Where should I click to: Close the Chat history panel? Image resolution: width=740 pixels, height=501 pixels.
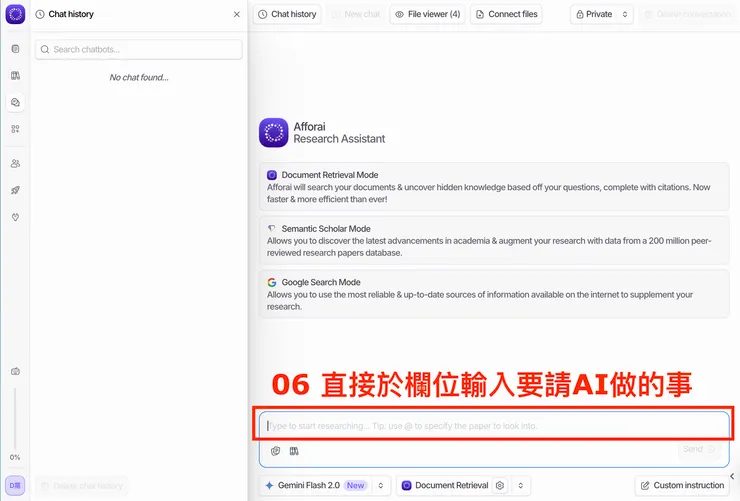[236, 14]
